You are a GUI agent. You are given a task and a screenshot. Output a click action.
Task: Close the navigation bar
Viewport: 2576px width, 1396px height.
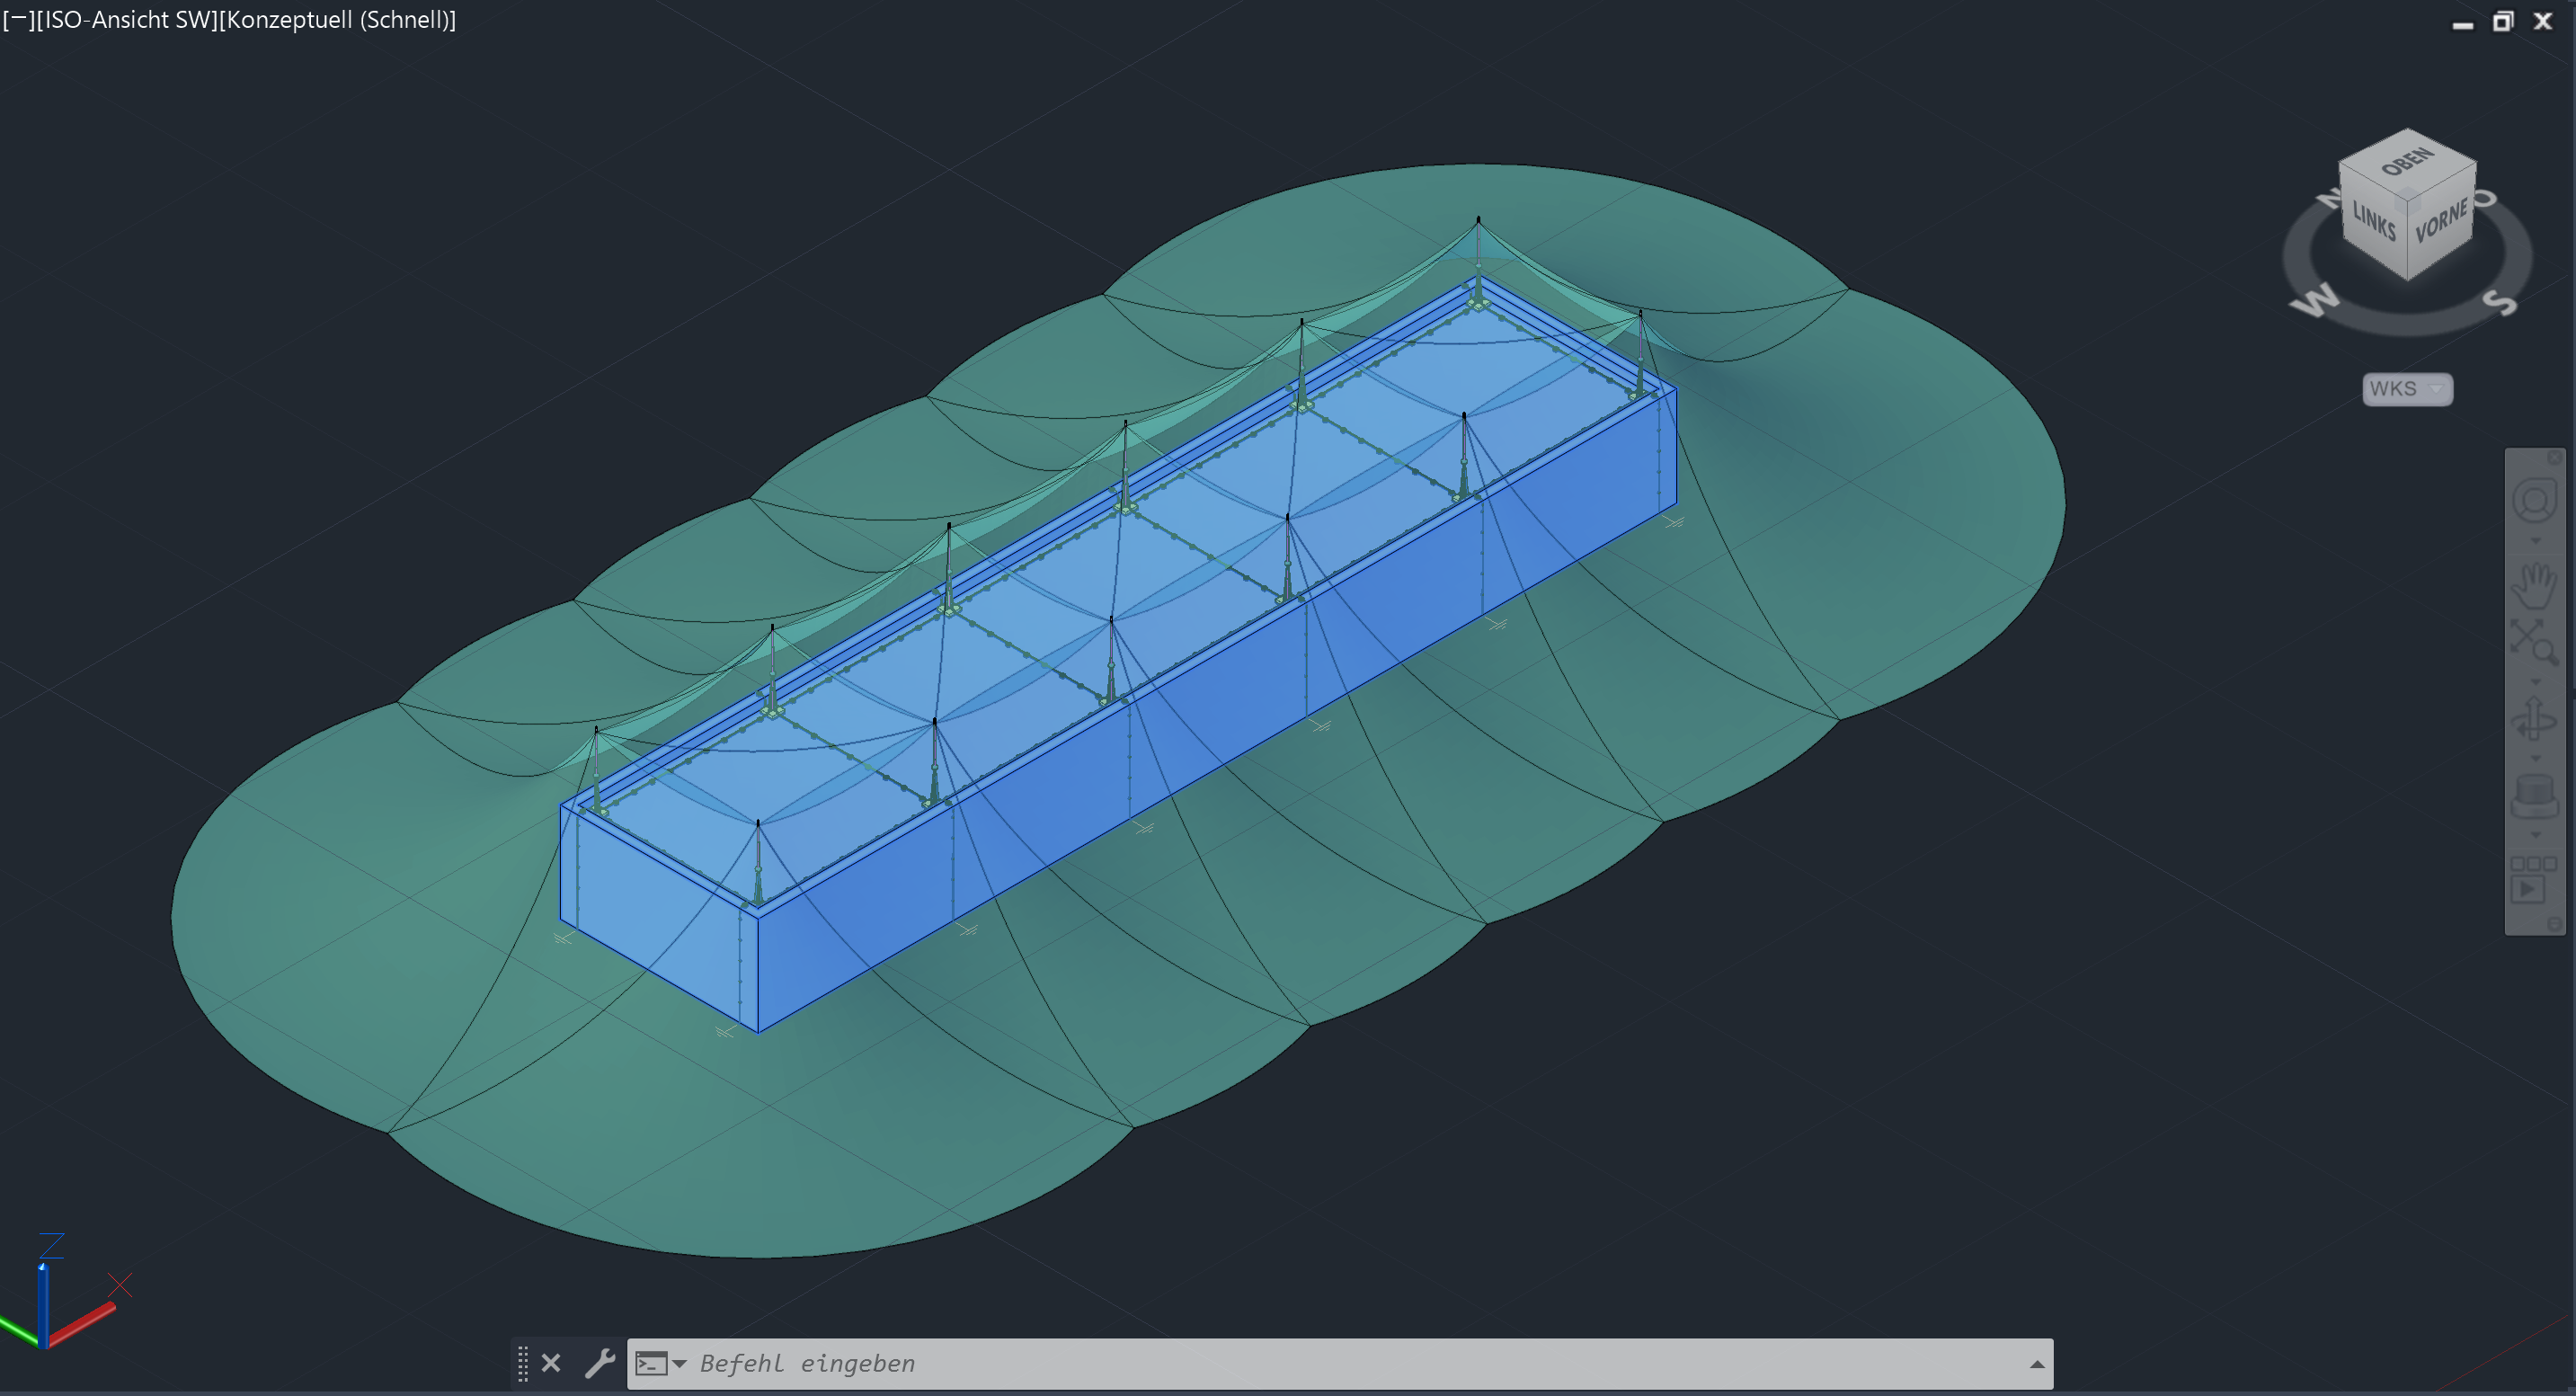coord(2554,457)
